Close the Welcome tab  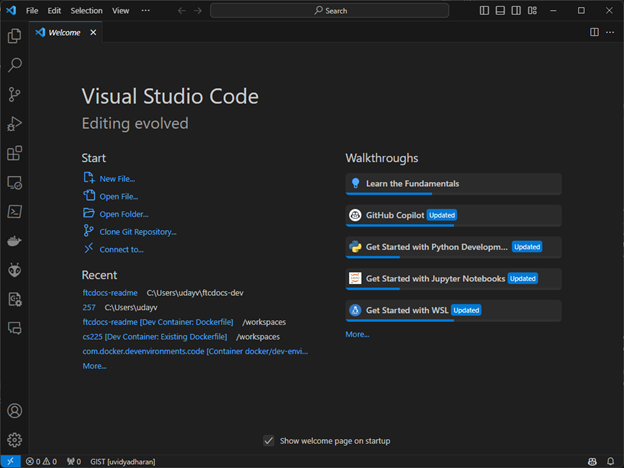pyautogui.click(x=93, y=32)
